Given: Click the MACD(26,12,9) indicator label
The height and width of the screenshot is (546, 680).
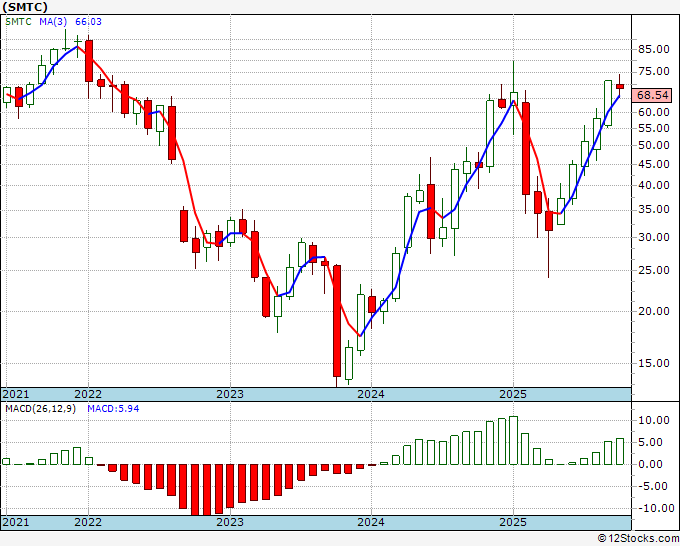Looking at the screenshot, I should click(x=40, y=409).
